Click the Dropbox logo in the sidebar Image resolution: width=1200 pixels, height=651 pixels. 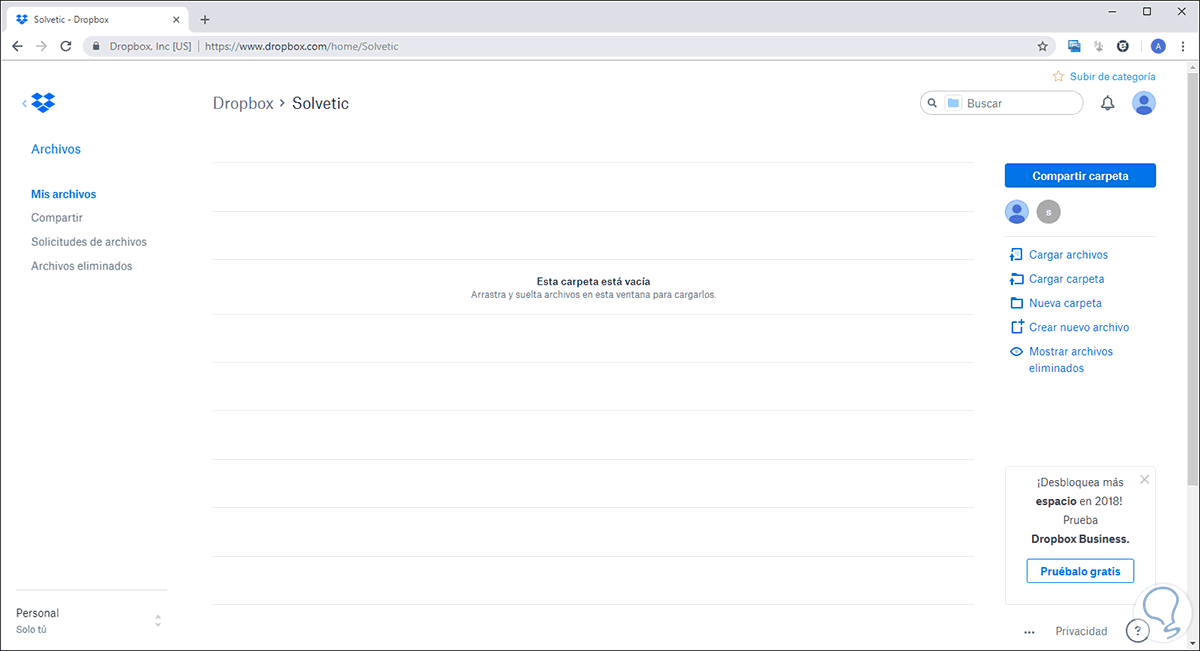pyautogui.click(x=43, y=102)
